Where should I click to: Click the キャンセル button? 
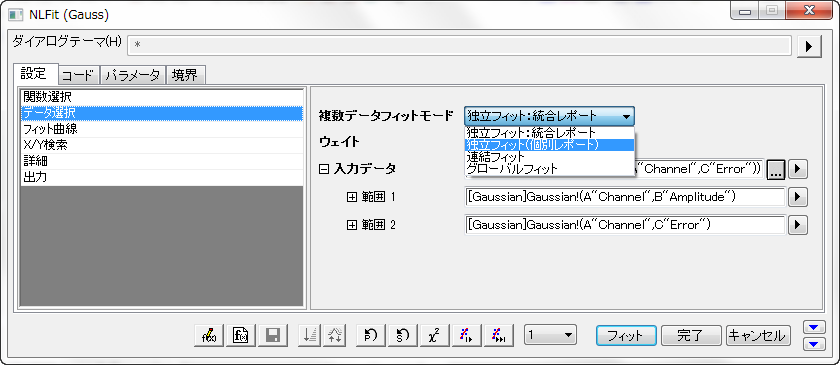759,336
